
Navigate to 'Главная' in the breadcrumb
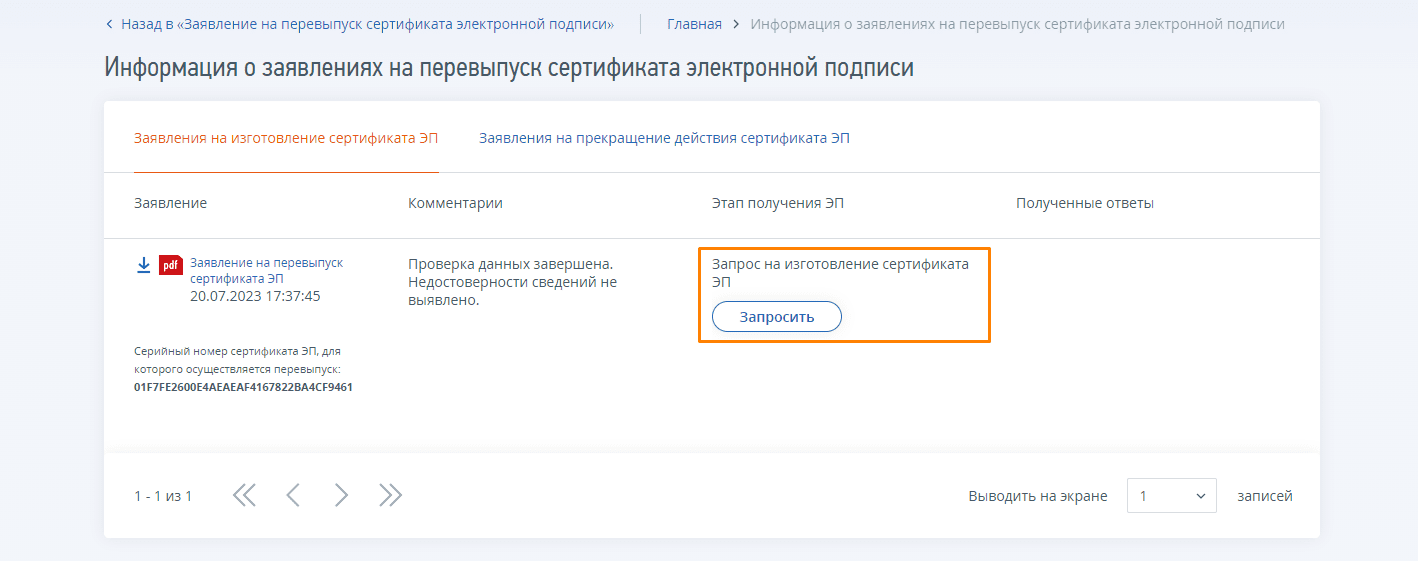694,24
